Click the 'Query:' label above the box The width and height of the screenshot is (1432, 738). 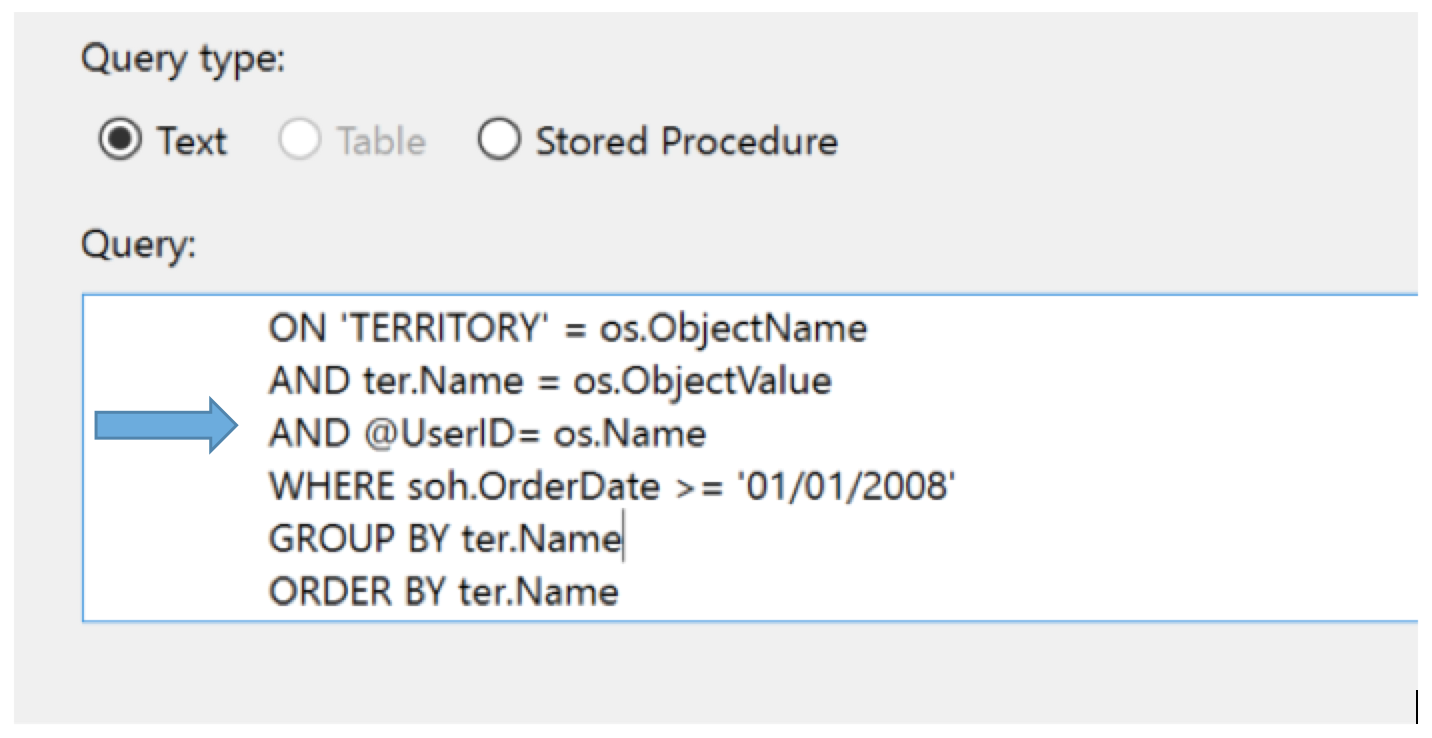tap(139, 245)
